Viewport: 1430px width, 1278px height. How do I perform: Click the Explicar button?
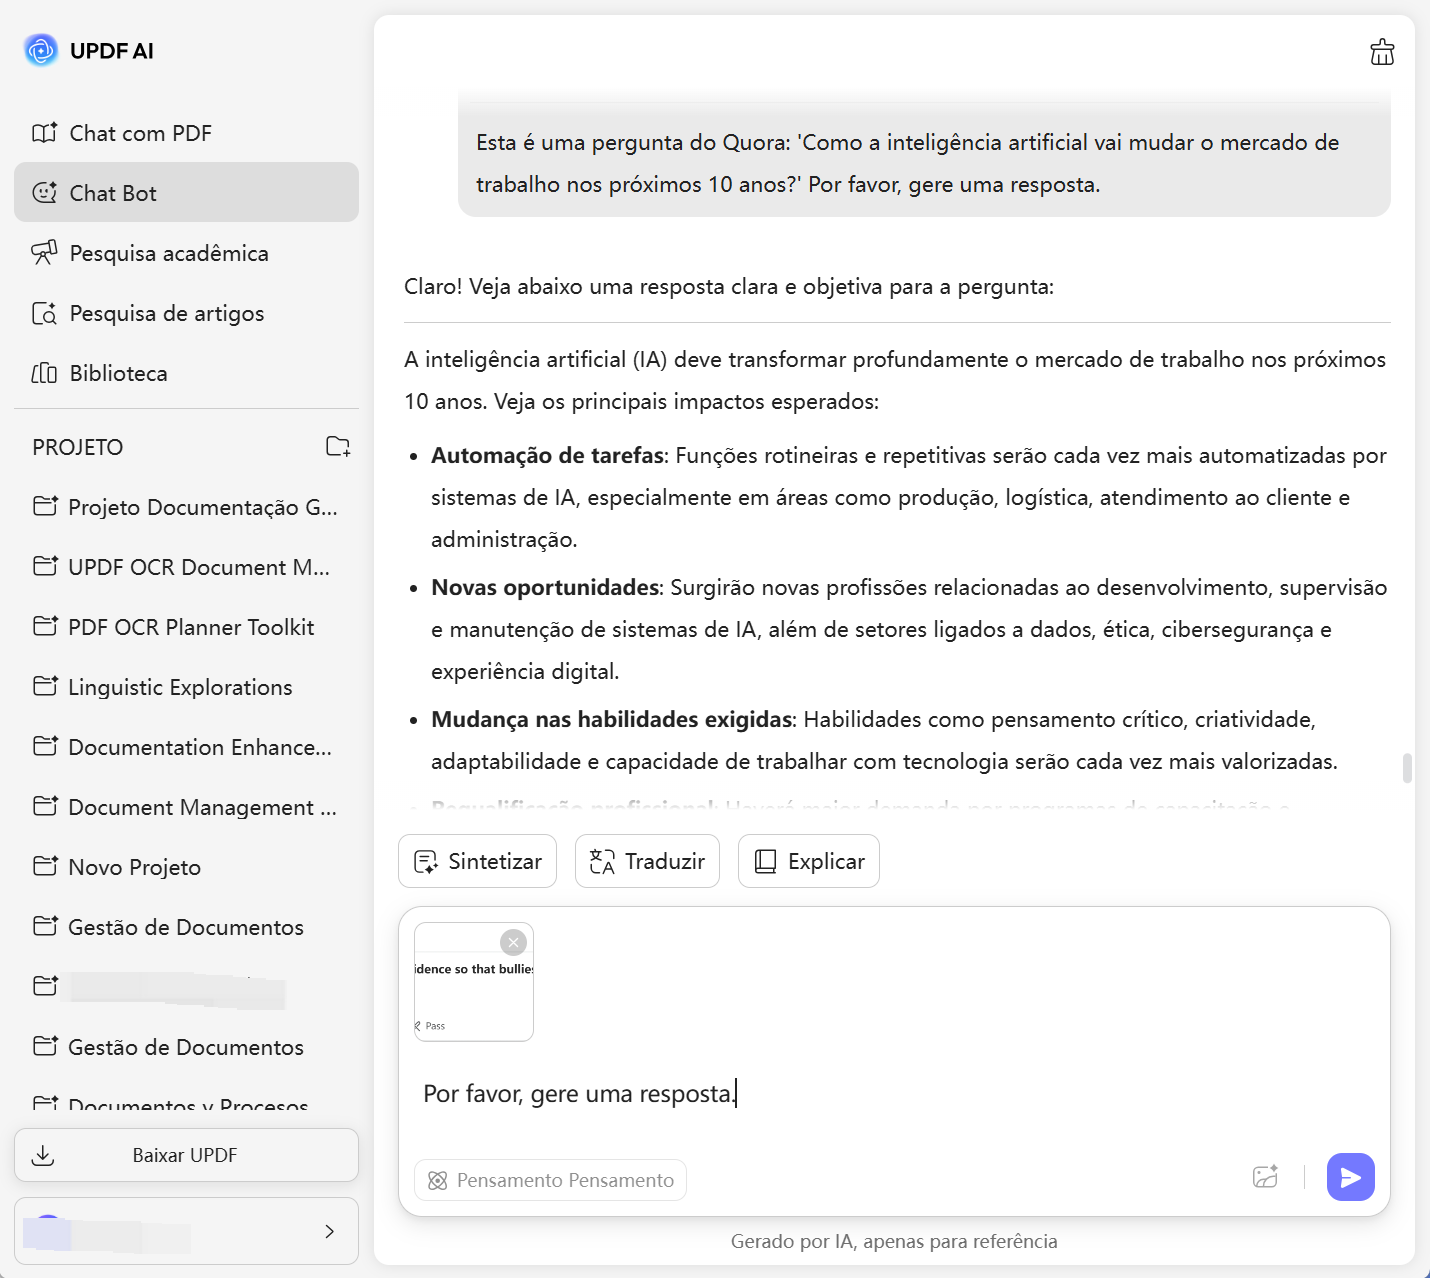click(x=808, y=861)
